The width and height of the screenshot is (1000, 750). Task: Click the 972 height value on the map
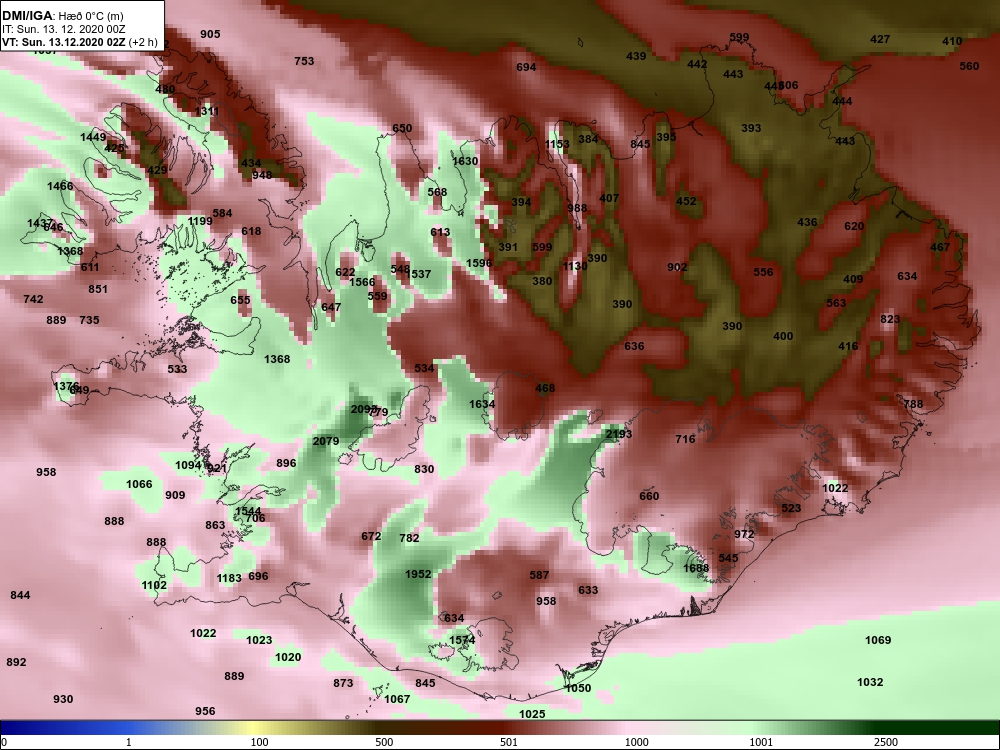[x=744, y=534]
